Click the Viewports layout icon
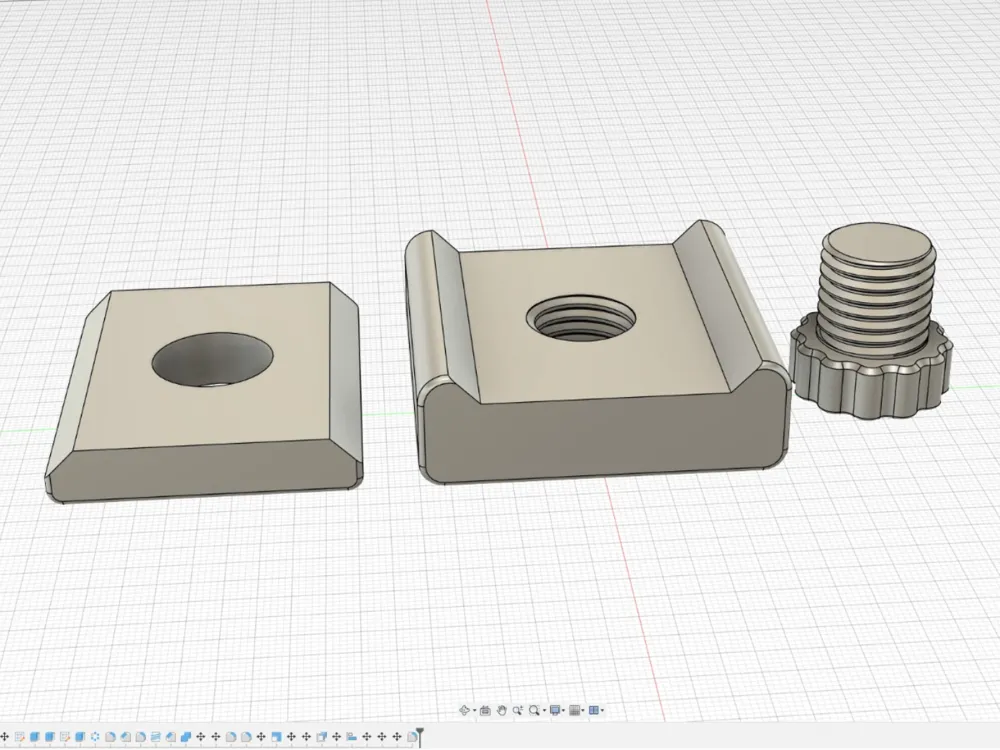The width and height of the screenshot is (1000, 750). [594, 710]
